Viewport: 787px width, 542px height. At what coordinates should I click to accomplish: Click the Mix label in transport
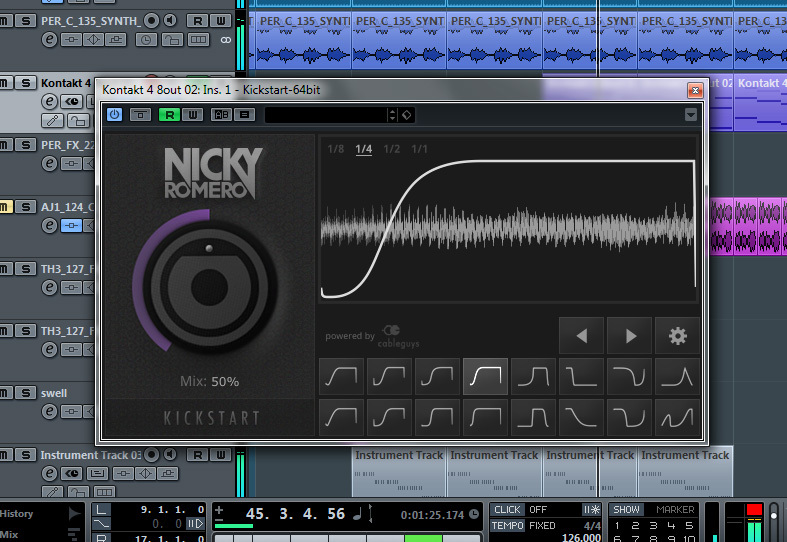(x=9, y=534)
